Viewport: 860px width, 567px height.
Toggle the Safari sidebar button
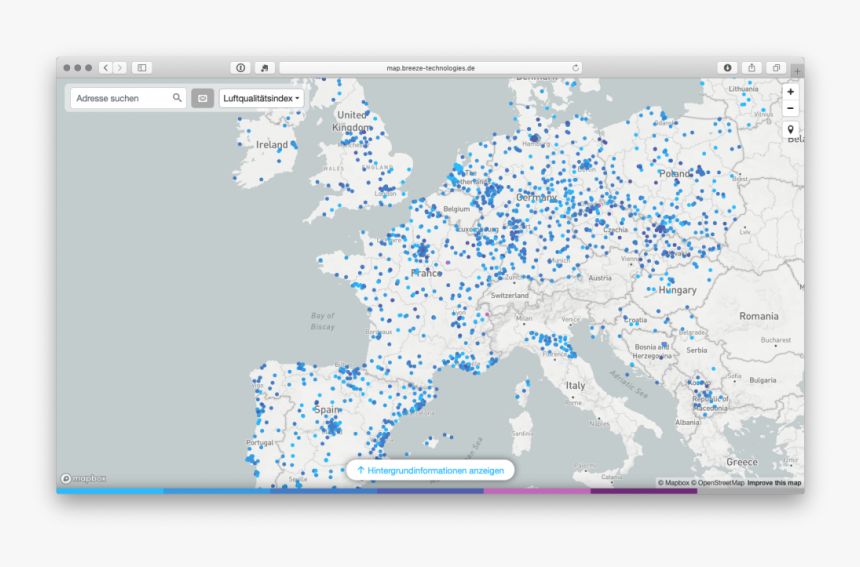click(142, 68)
